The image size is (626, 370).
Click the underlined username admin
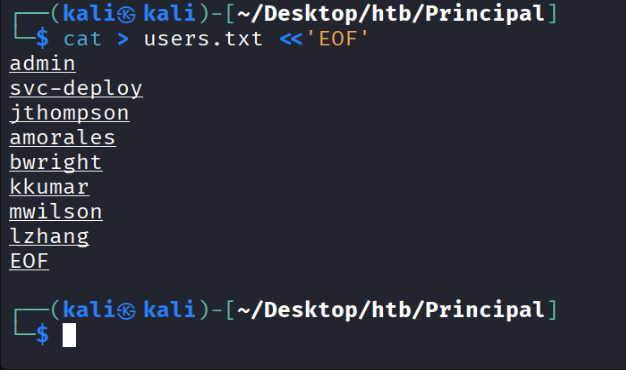[x=42, y=64]
